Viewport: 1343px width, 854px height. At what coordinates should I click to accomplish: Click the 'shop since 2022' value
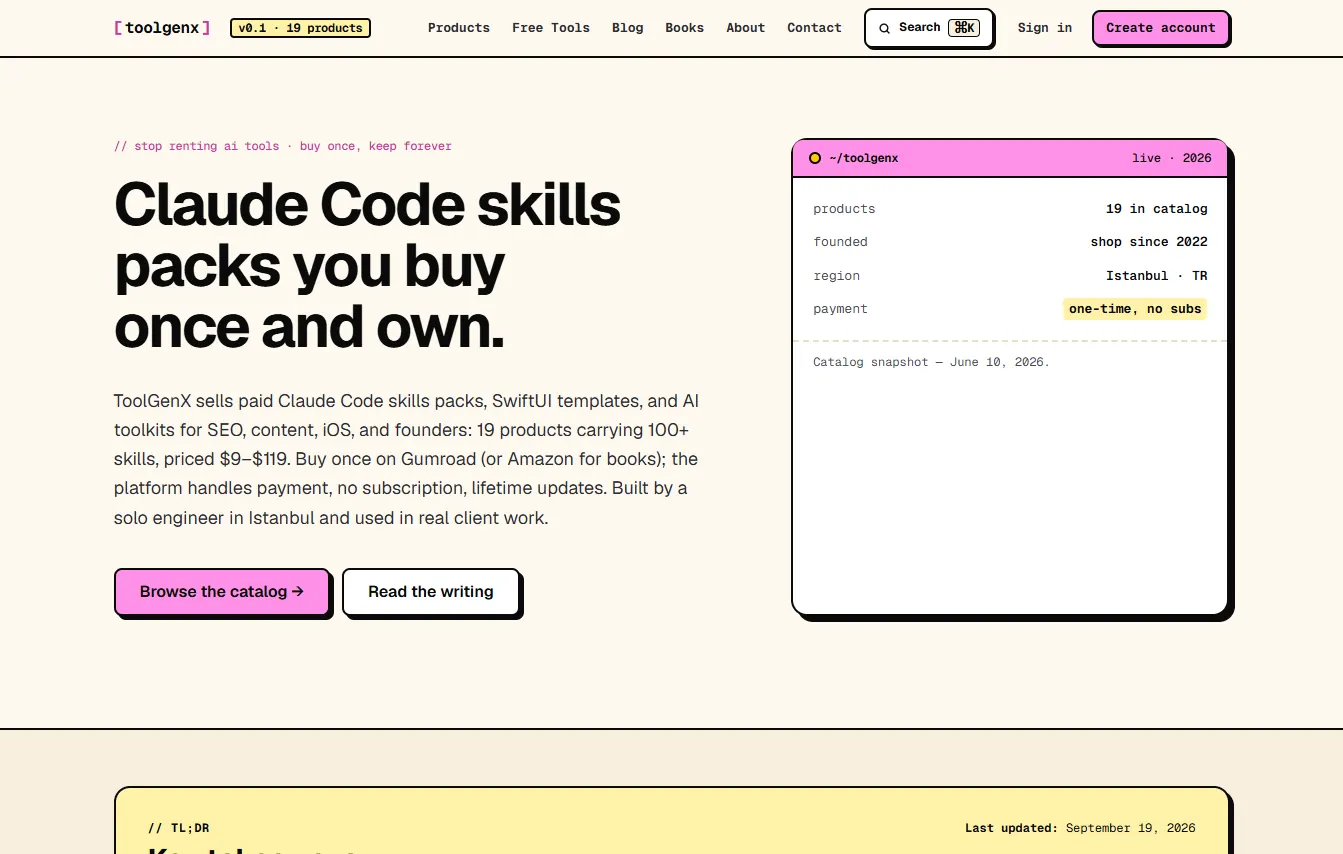(x=1149, y=242)
